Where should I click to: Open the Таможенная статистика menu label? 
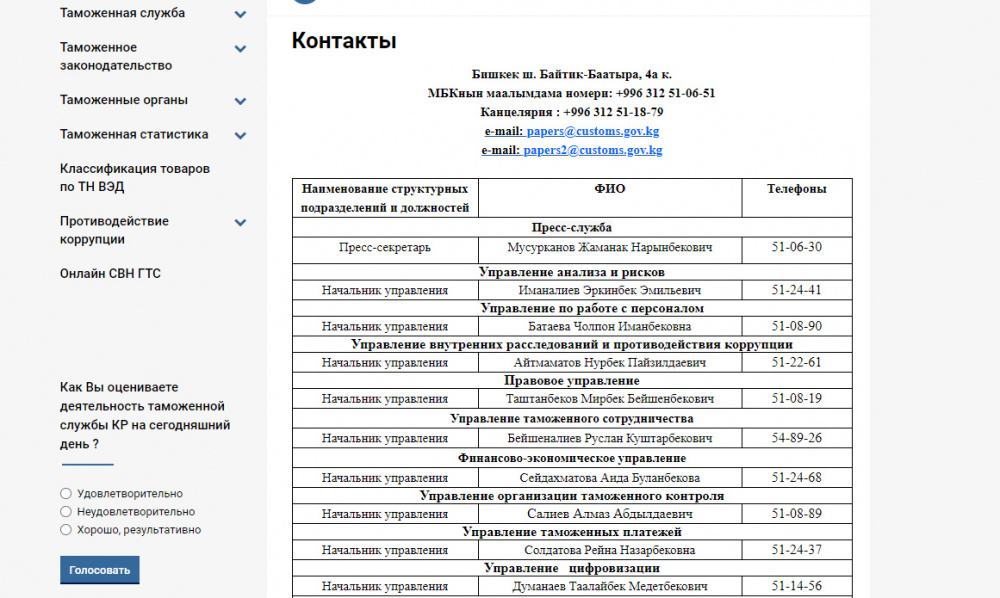pyautogui.click(x=134, y=134)
